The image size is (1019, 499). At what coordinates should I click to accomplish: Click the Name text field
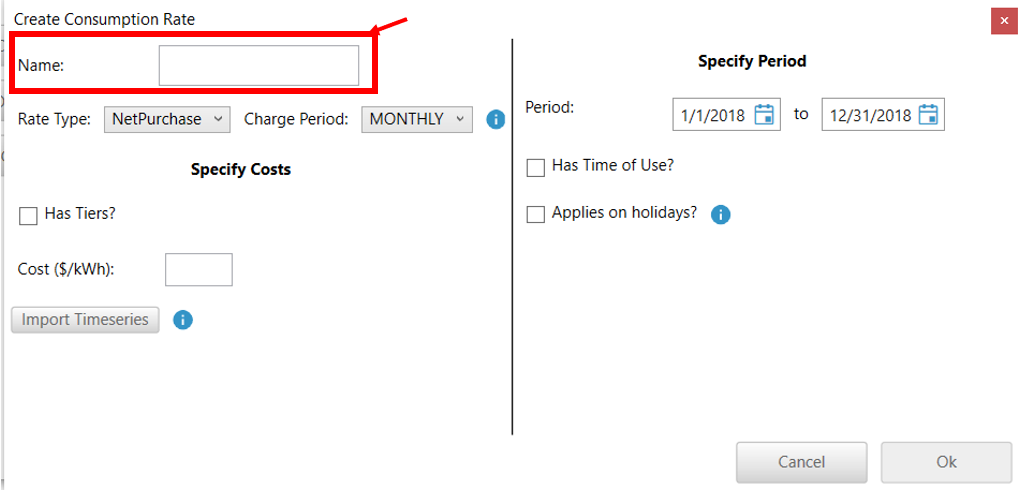click(x=258, y=65)
